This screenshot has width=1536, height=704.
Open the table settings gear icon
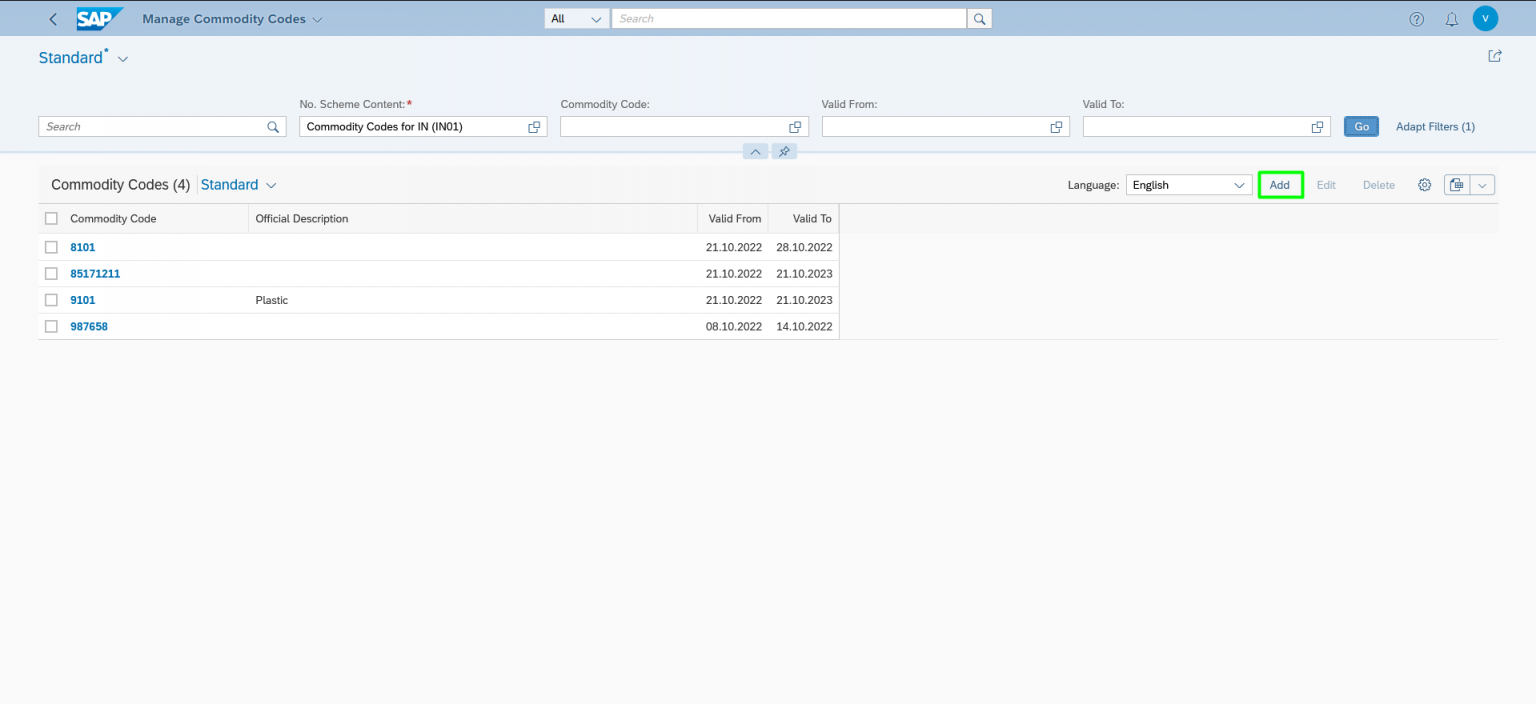1424,184
